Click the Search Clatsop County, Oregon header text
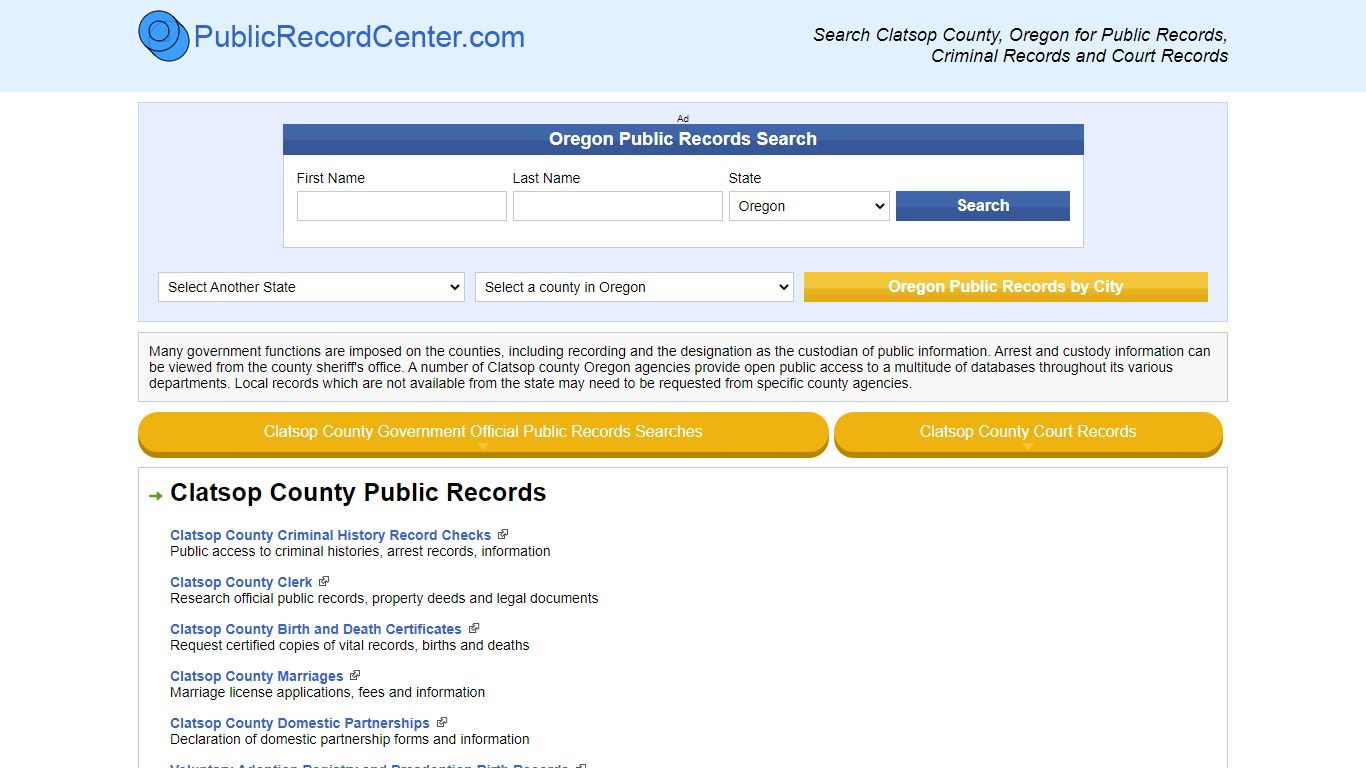The width and height of the screenshot is (1366, 768). coord(1020,45)
